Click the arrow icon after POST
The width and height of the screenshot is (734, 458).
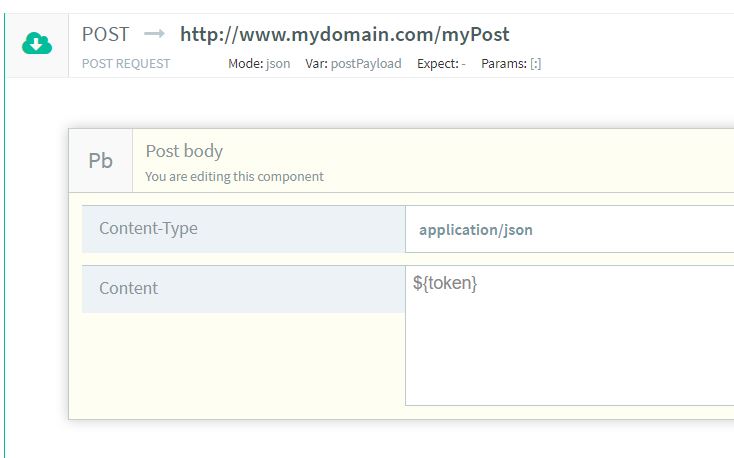point(154,34)
